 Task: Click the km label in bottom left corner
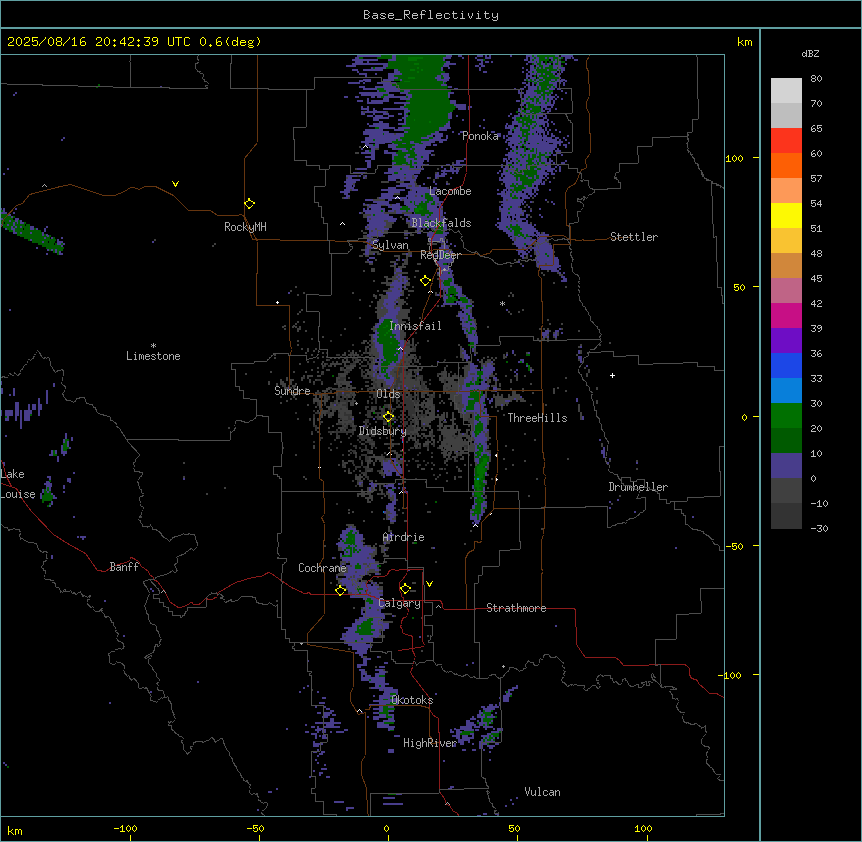pos(15,830)
